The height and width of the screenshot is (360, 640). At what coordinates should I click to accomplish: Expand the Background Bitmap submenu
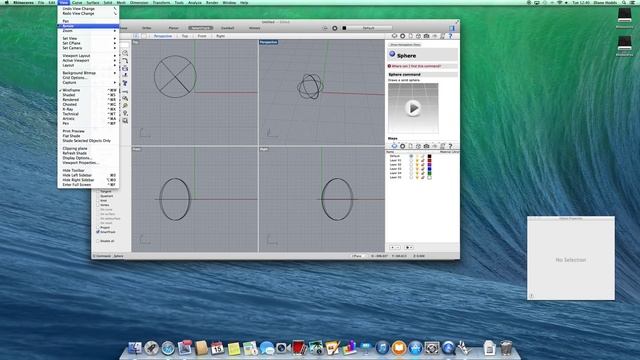pos(88,73)
